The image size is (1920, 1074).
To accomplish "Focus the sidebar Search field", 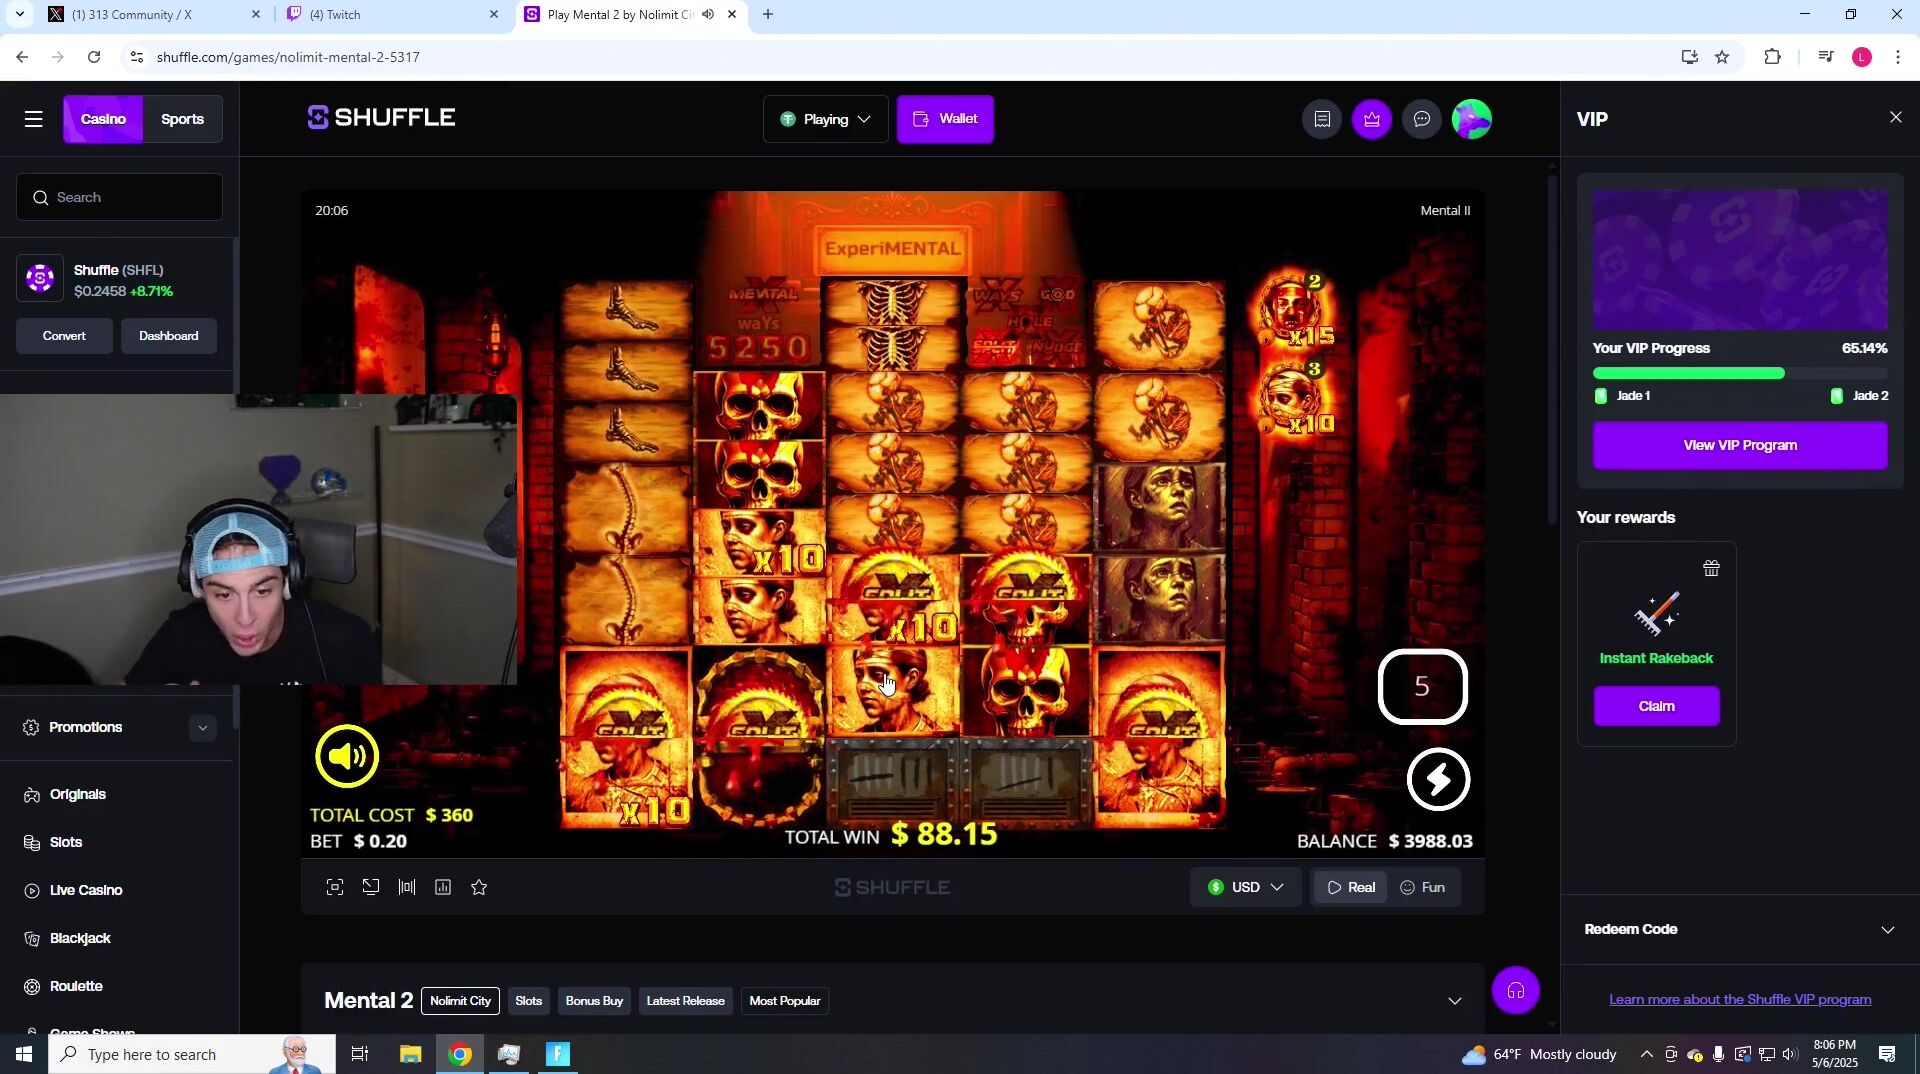I will click(x=119, y=197).
